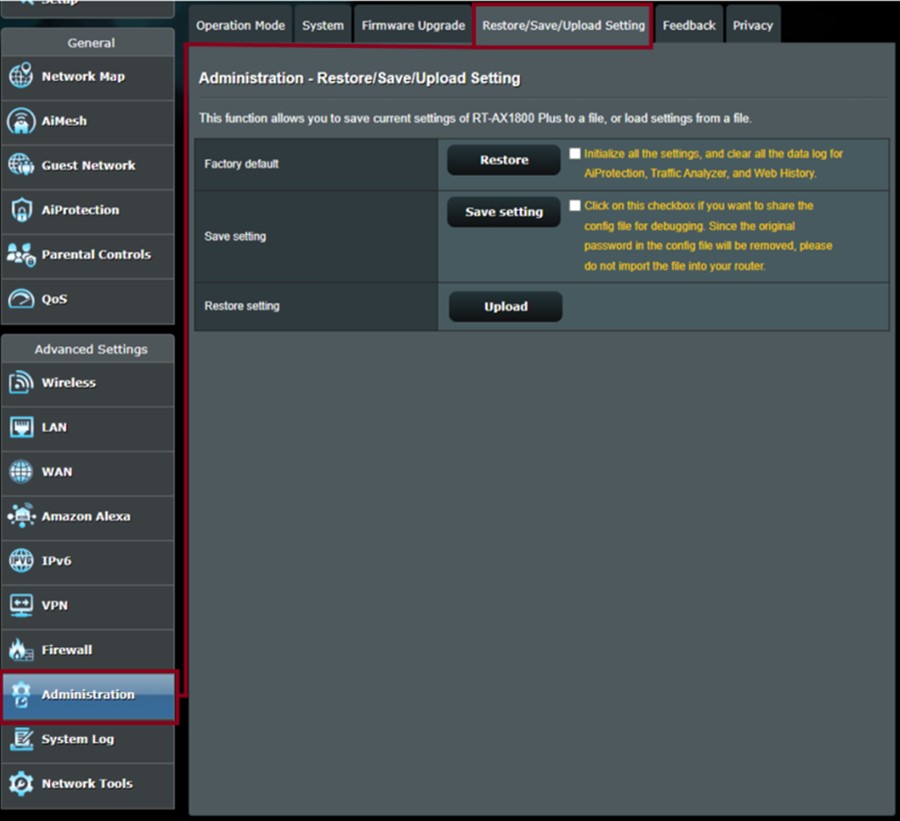The image size is (900, 821).
Task: Open the Operation Mode tab
Action: (240, 25)
